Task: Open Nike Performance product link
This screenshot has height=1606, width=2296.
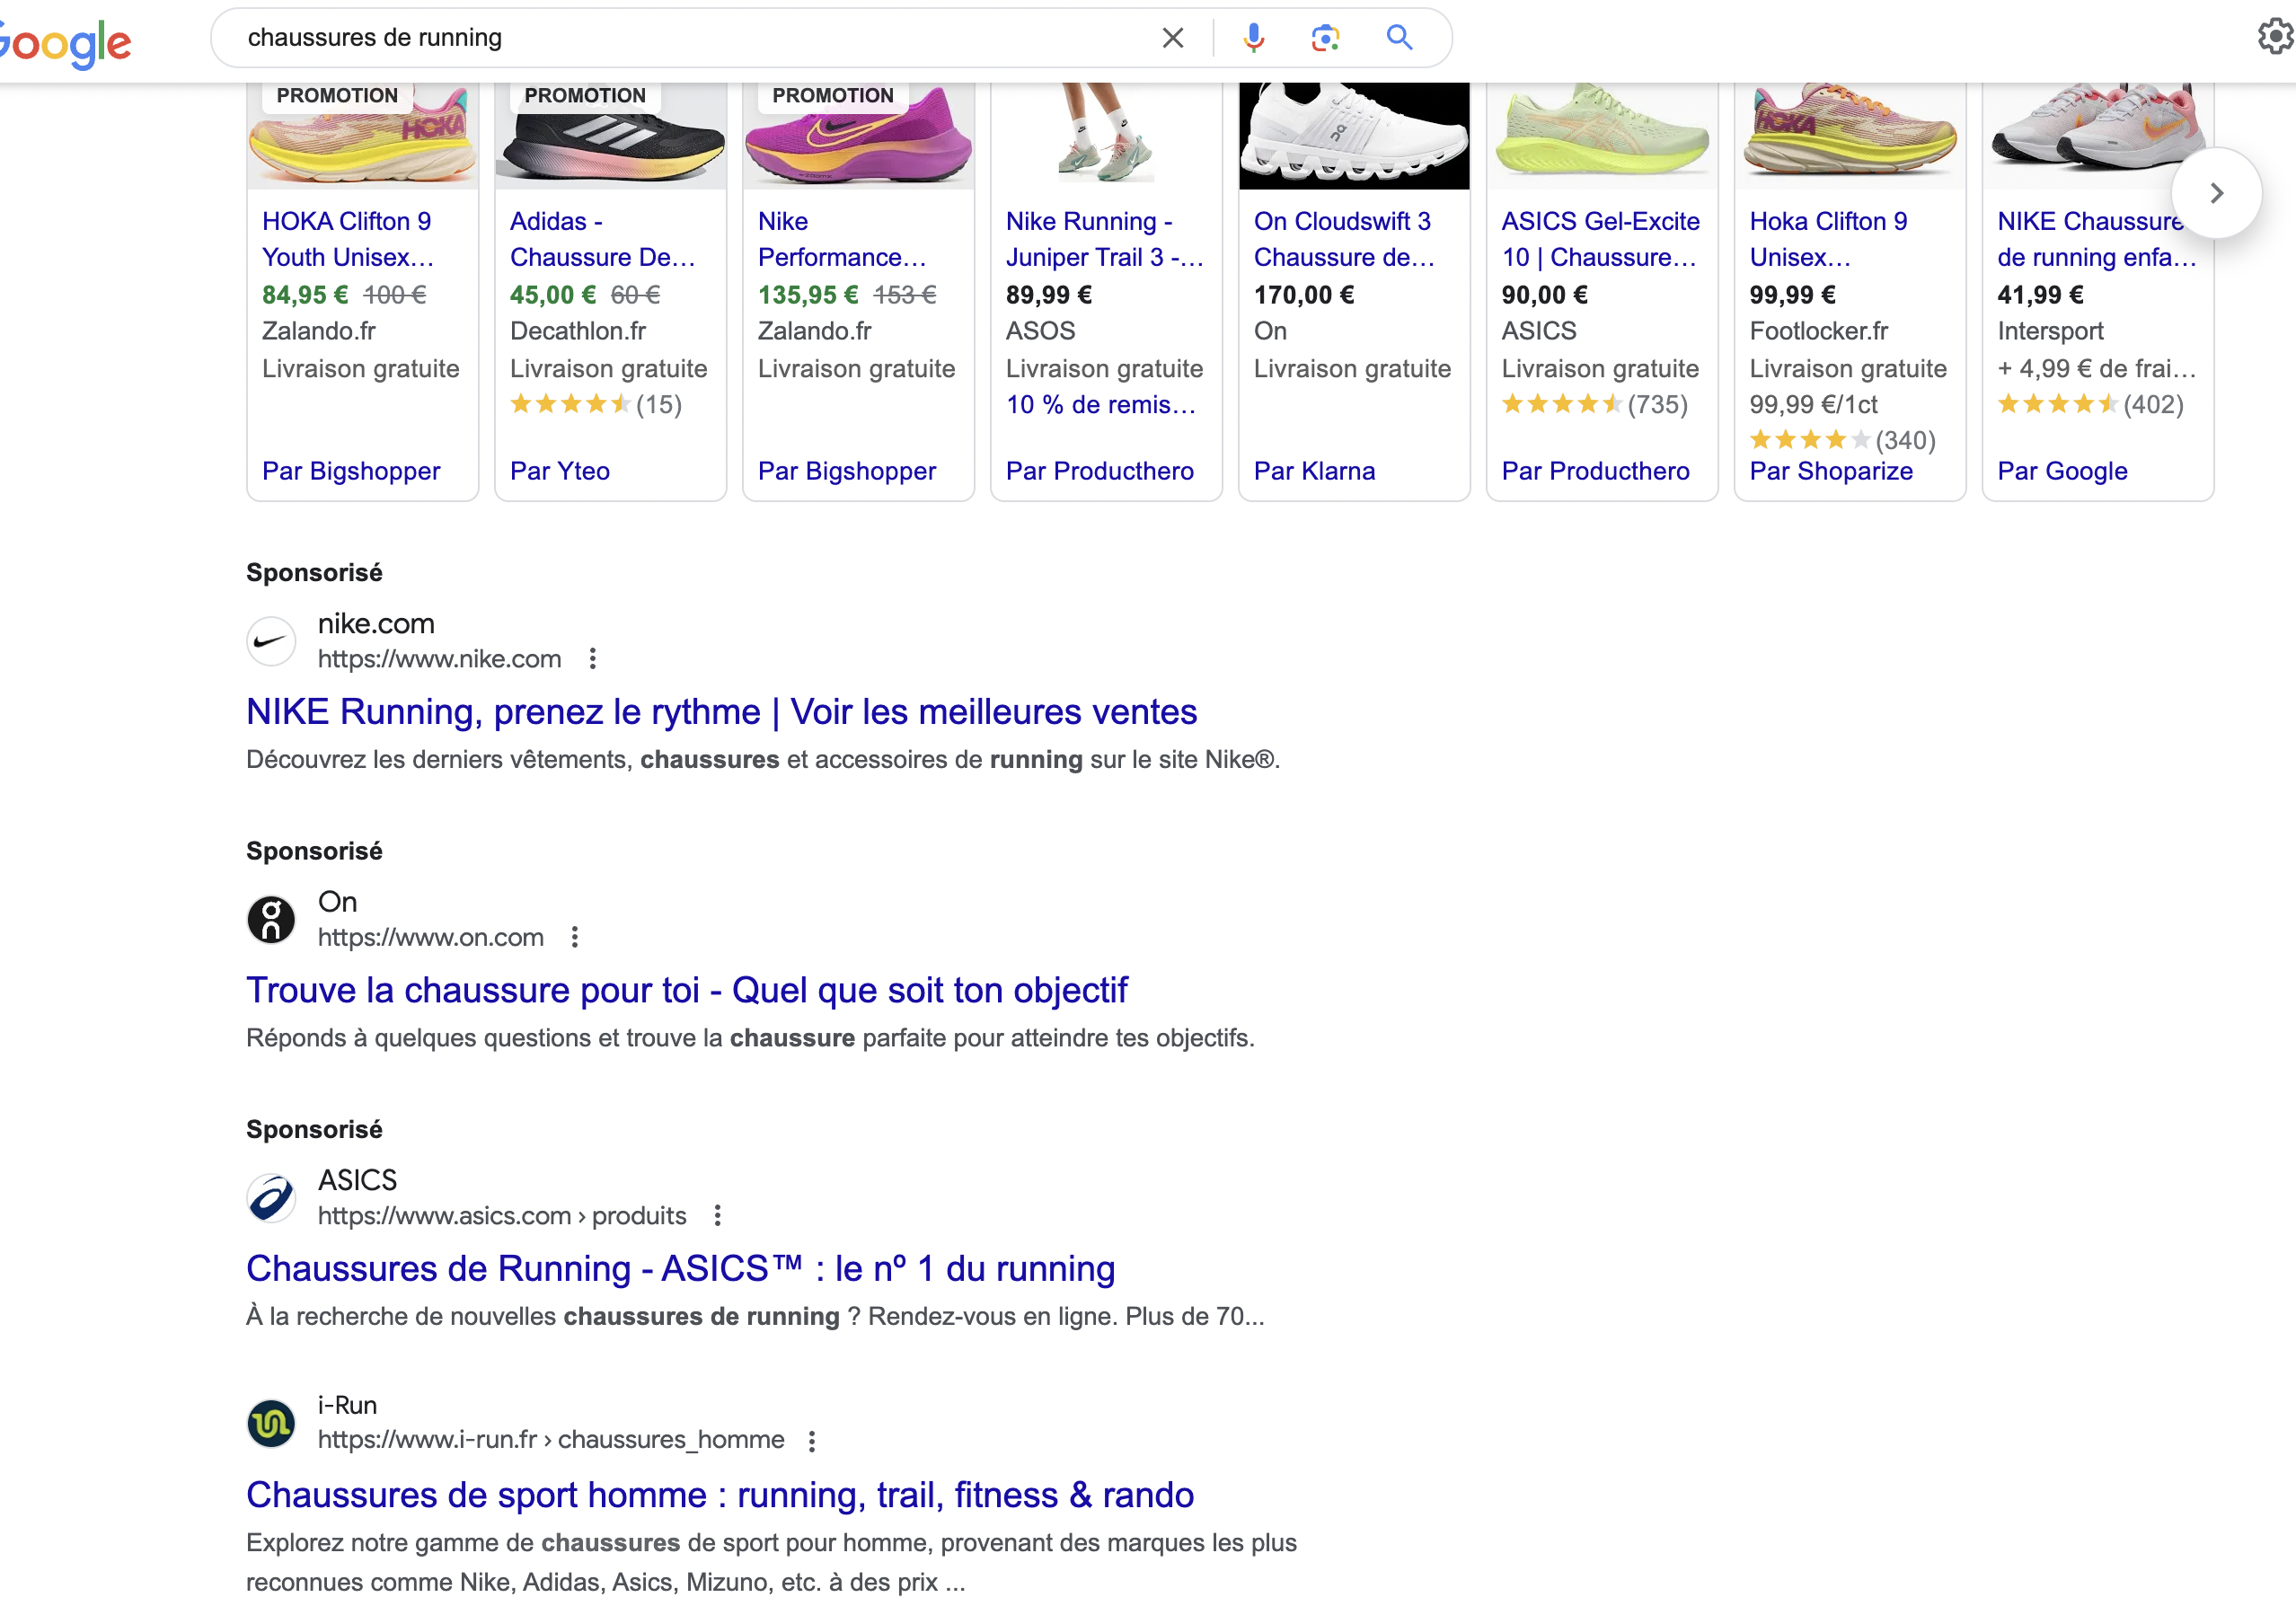Action: coord(842,239)
